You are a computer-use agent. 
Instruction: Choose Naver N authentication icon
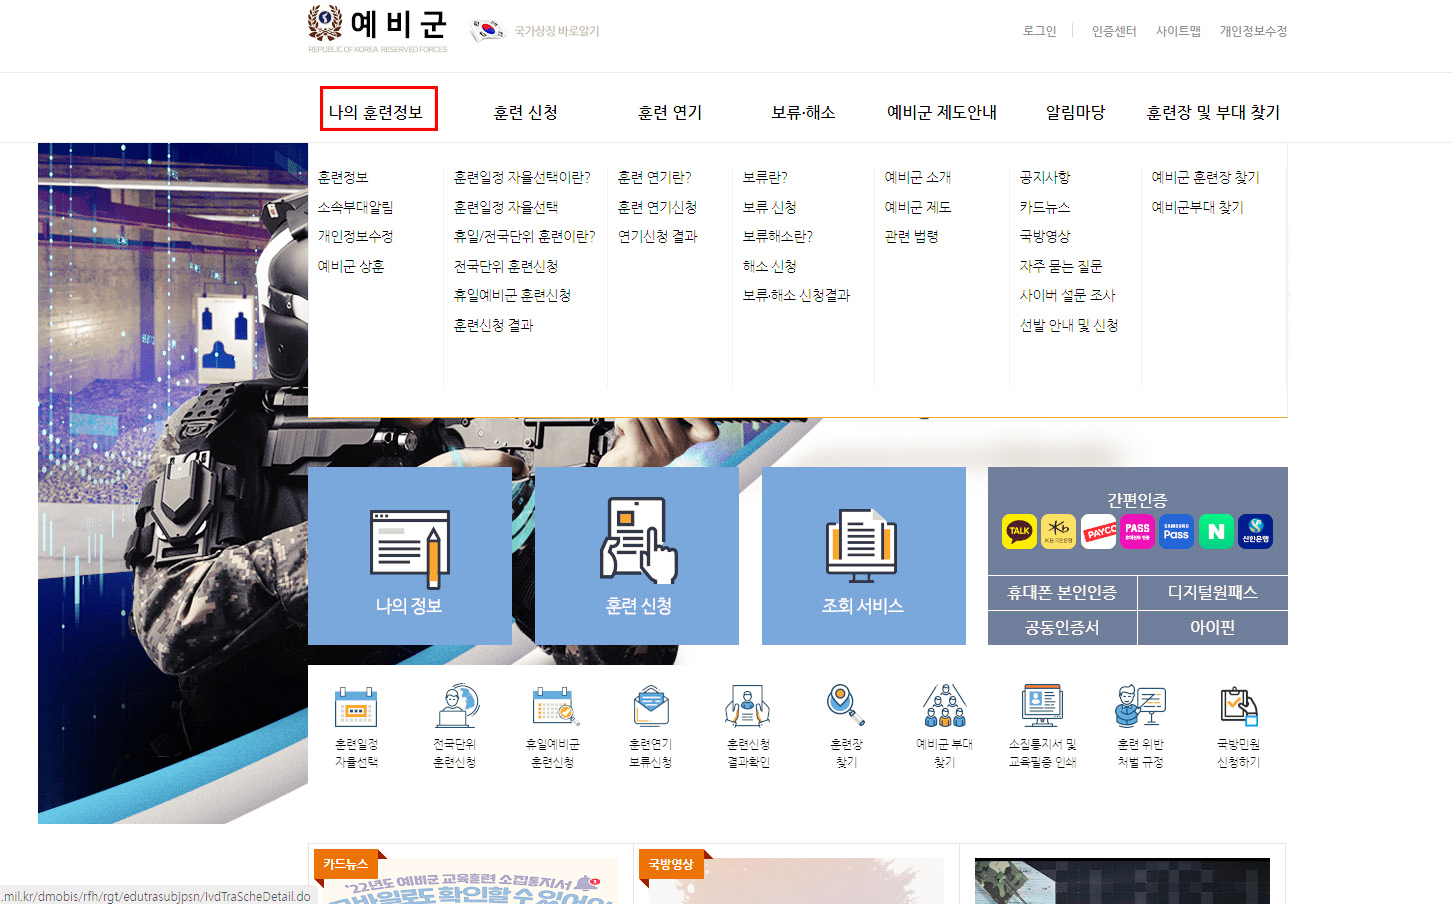(x=1216, y=531)
